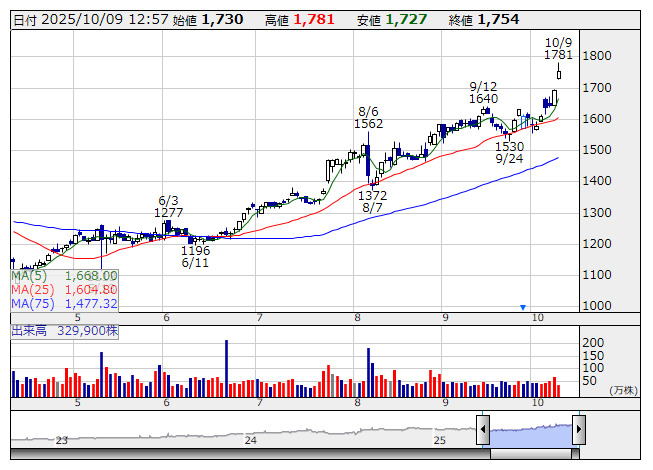Click the blue triangle marker near October
The image size is (653, 470).
pos(523,307)
